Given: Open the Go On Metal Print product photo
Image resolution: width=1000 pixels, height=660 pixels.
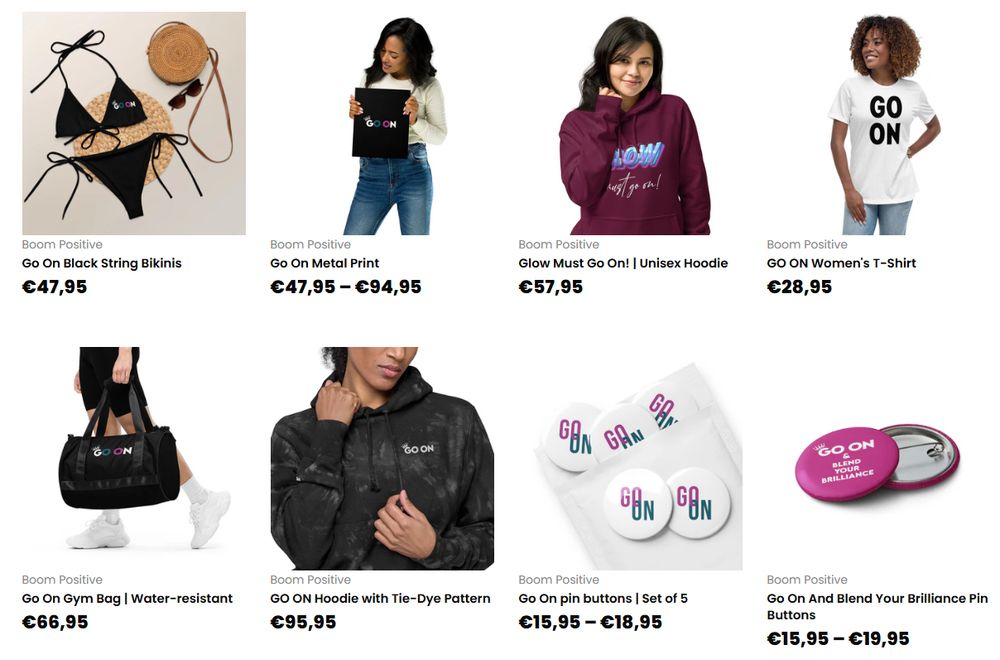Looking at the screenshot, I should tap(382, 123).
